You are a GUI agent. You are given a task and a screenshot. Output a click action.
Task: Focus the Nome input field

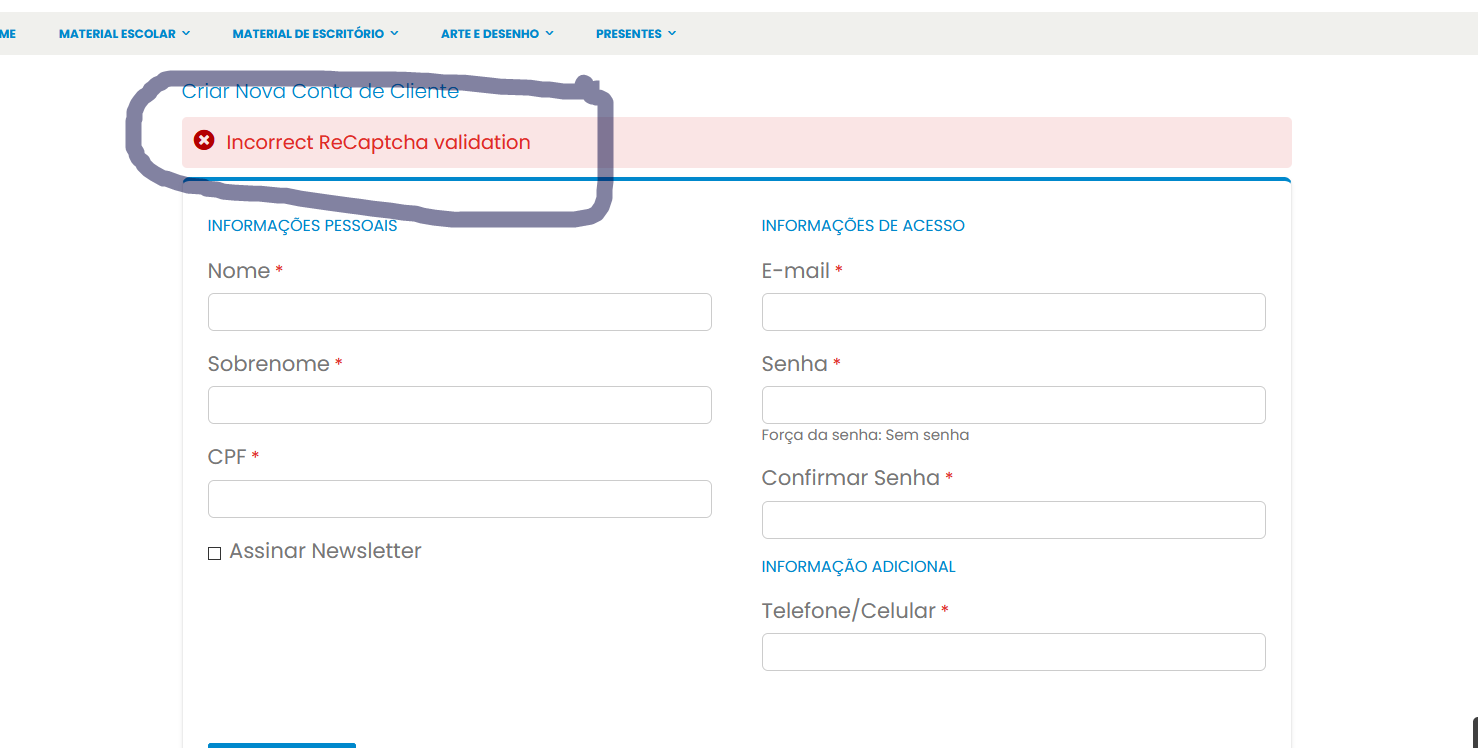pos(459,312)
